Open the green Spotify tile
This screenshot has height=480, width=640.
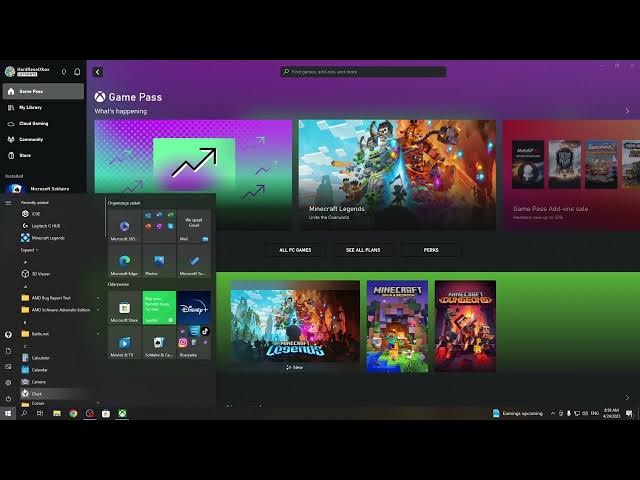pyautogui.click(x=159, y=308)
